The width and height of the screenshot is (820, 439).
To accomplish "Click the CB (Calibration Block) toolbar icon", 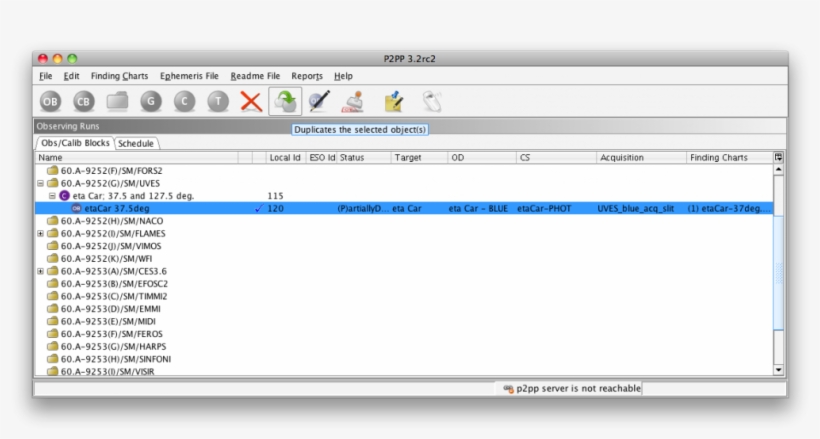I will (84, 101).
